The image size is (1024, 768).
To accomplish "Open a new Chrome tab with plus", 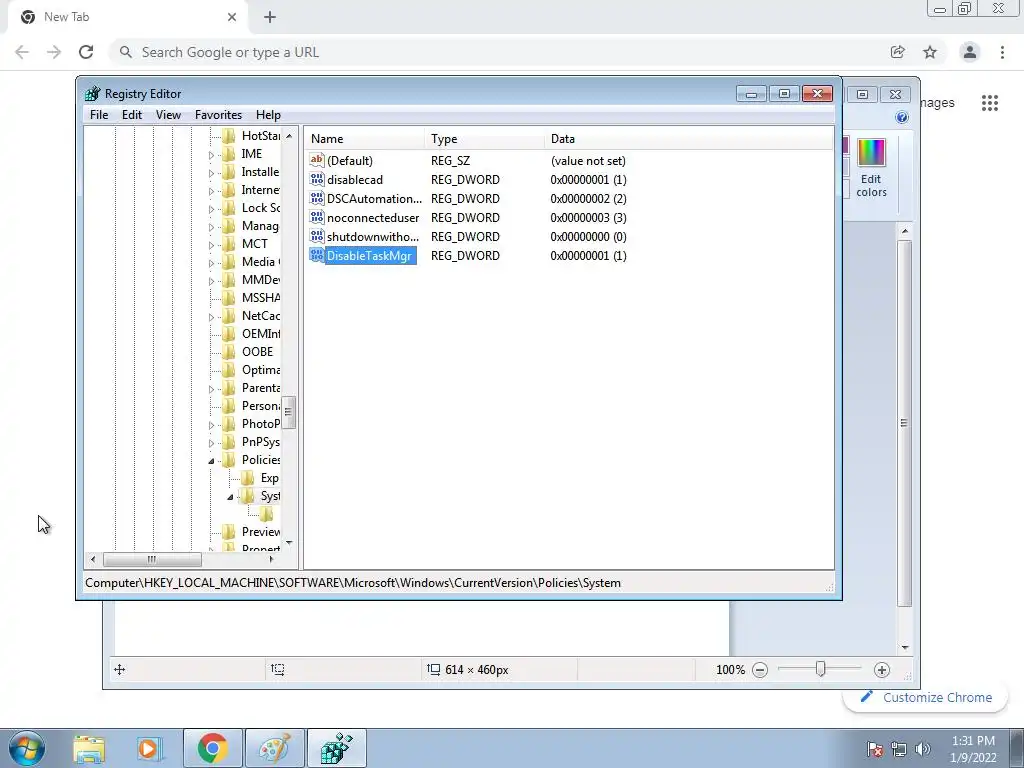I will (270, 18).
